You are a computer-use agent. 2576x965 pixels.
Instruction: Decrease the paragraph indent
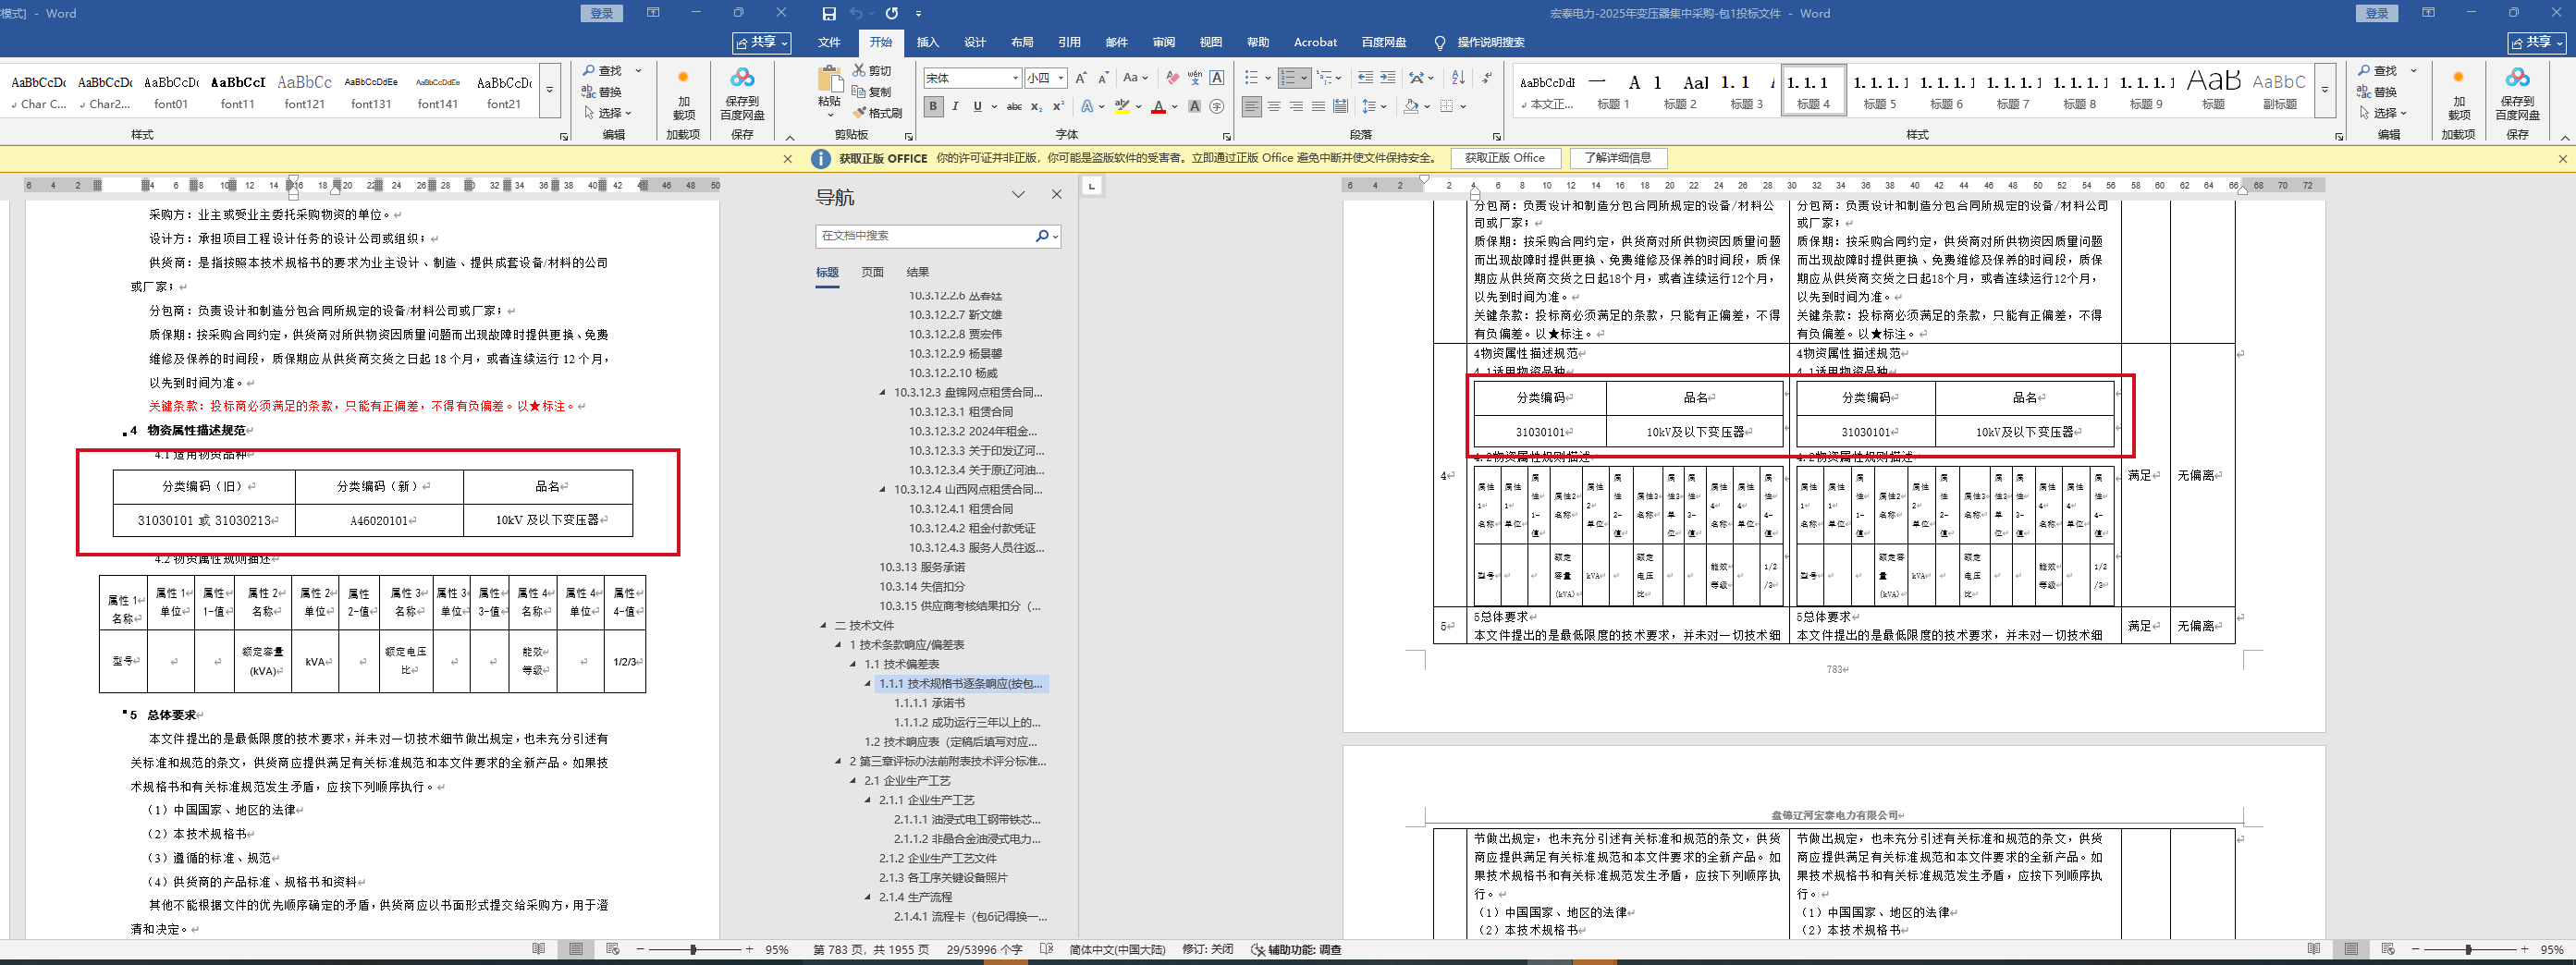1365,78
